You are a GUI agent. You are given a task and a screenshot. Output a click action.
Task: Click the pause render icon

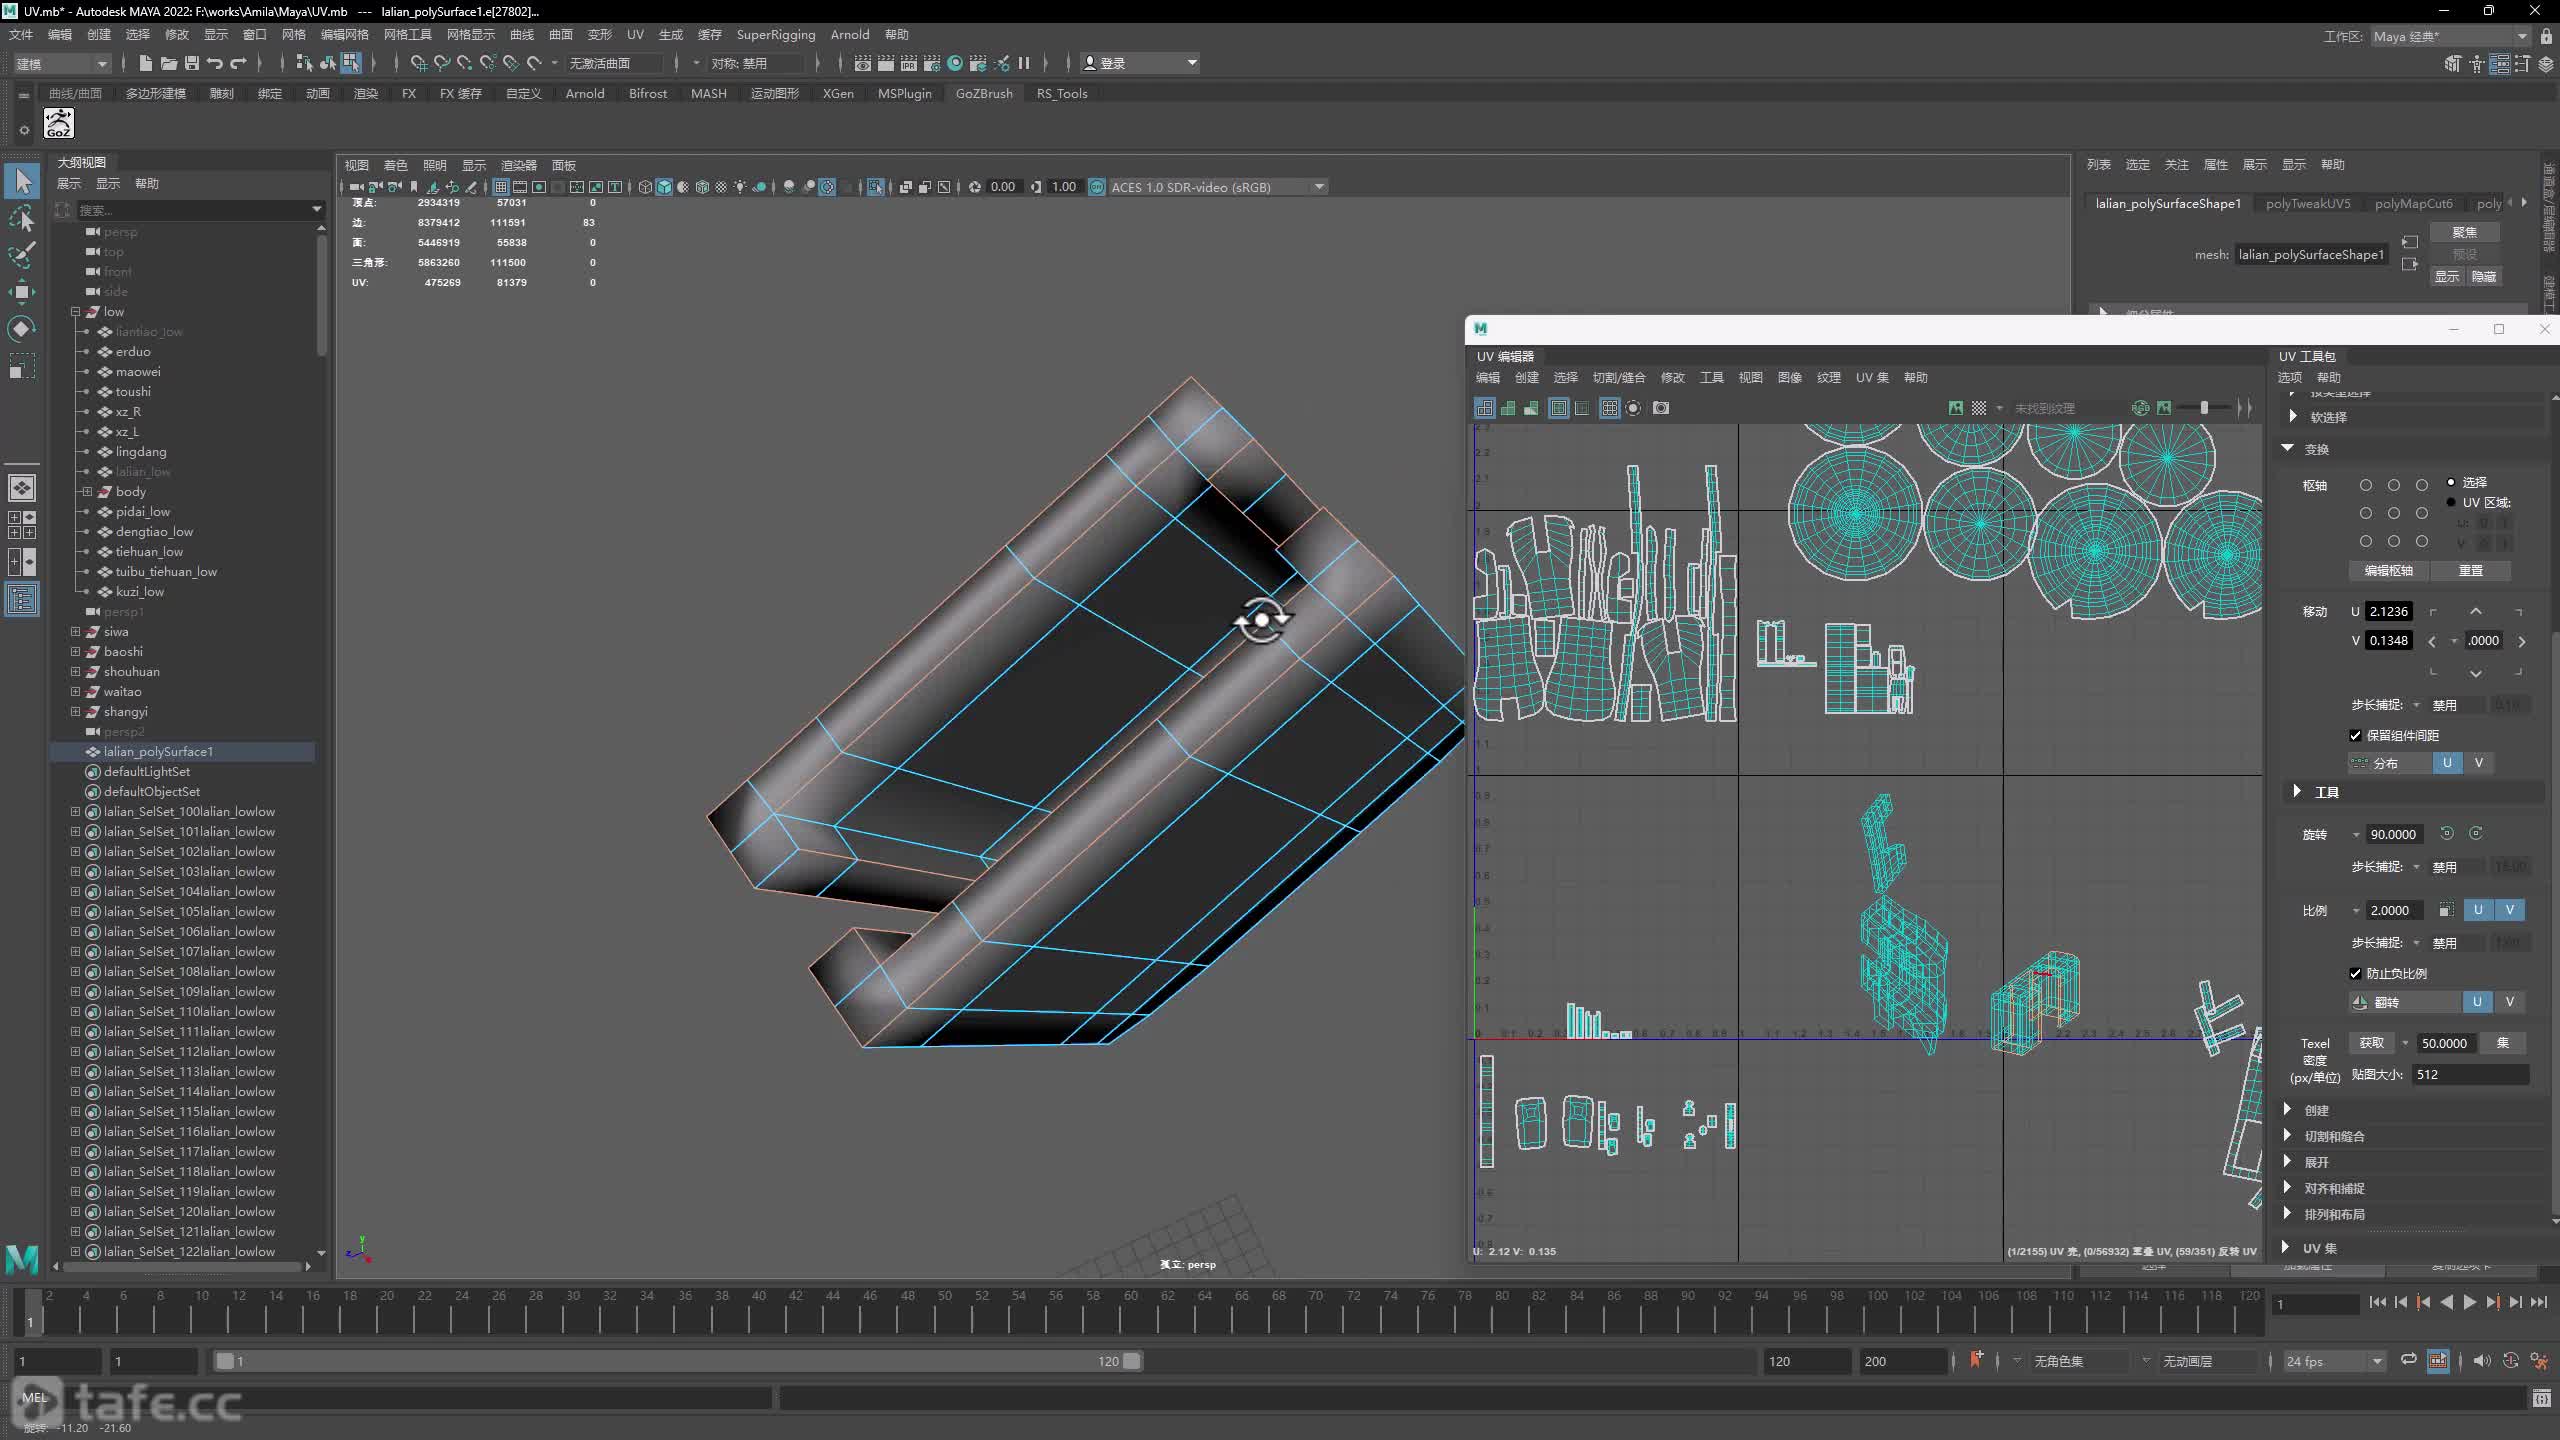point(1024,63)
